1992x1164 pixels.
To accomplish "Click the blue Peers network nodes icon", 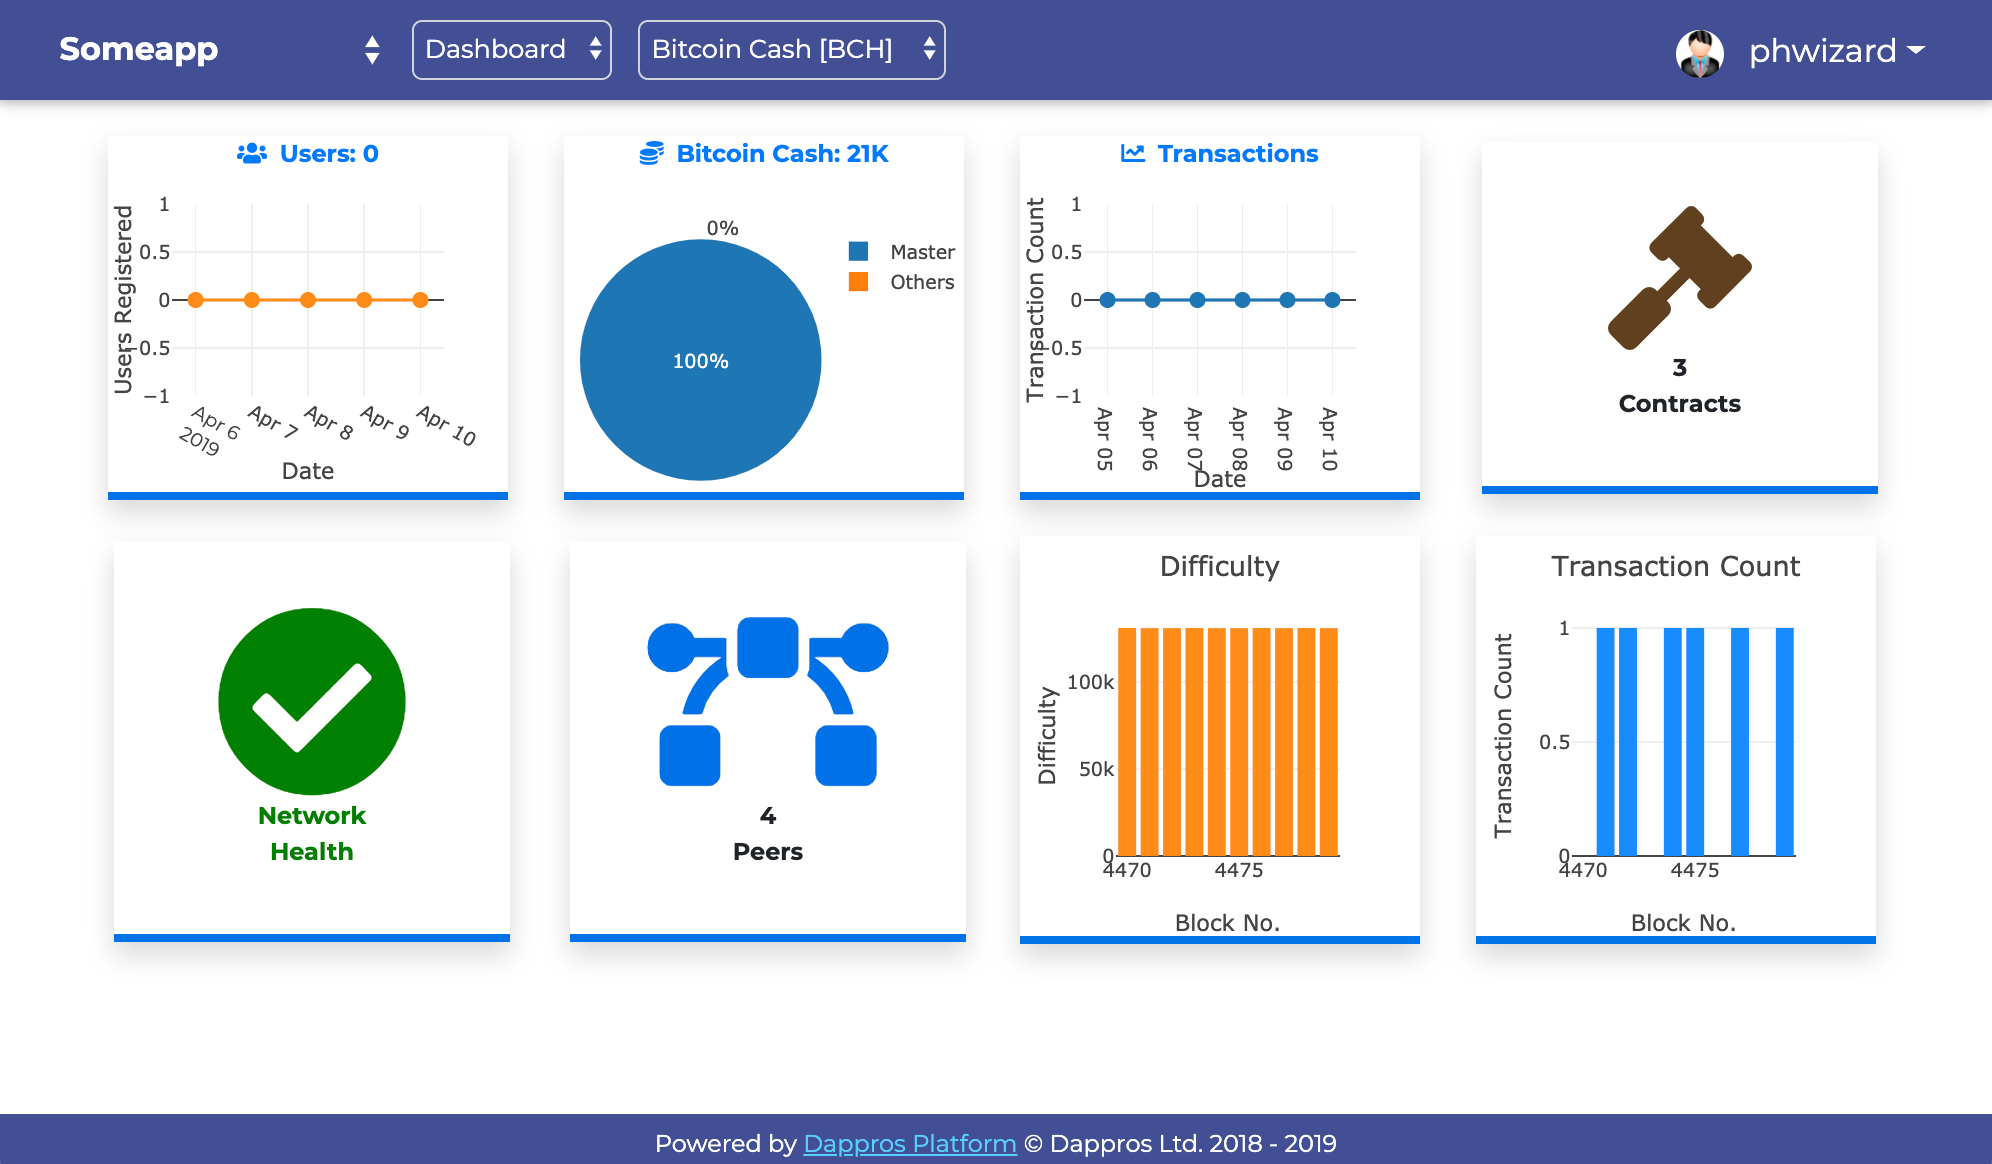I will pos(768,701).
